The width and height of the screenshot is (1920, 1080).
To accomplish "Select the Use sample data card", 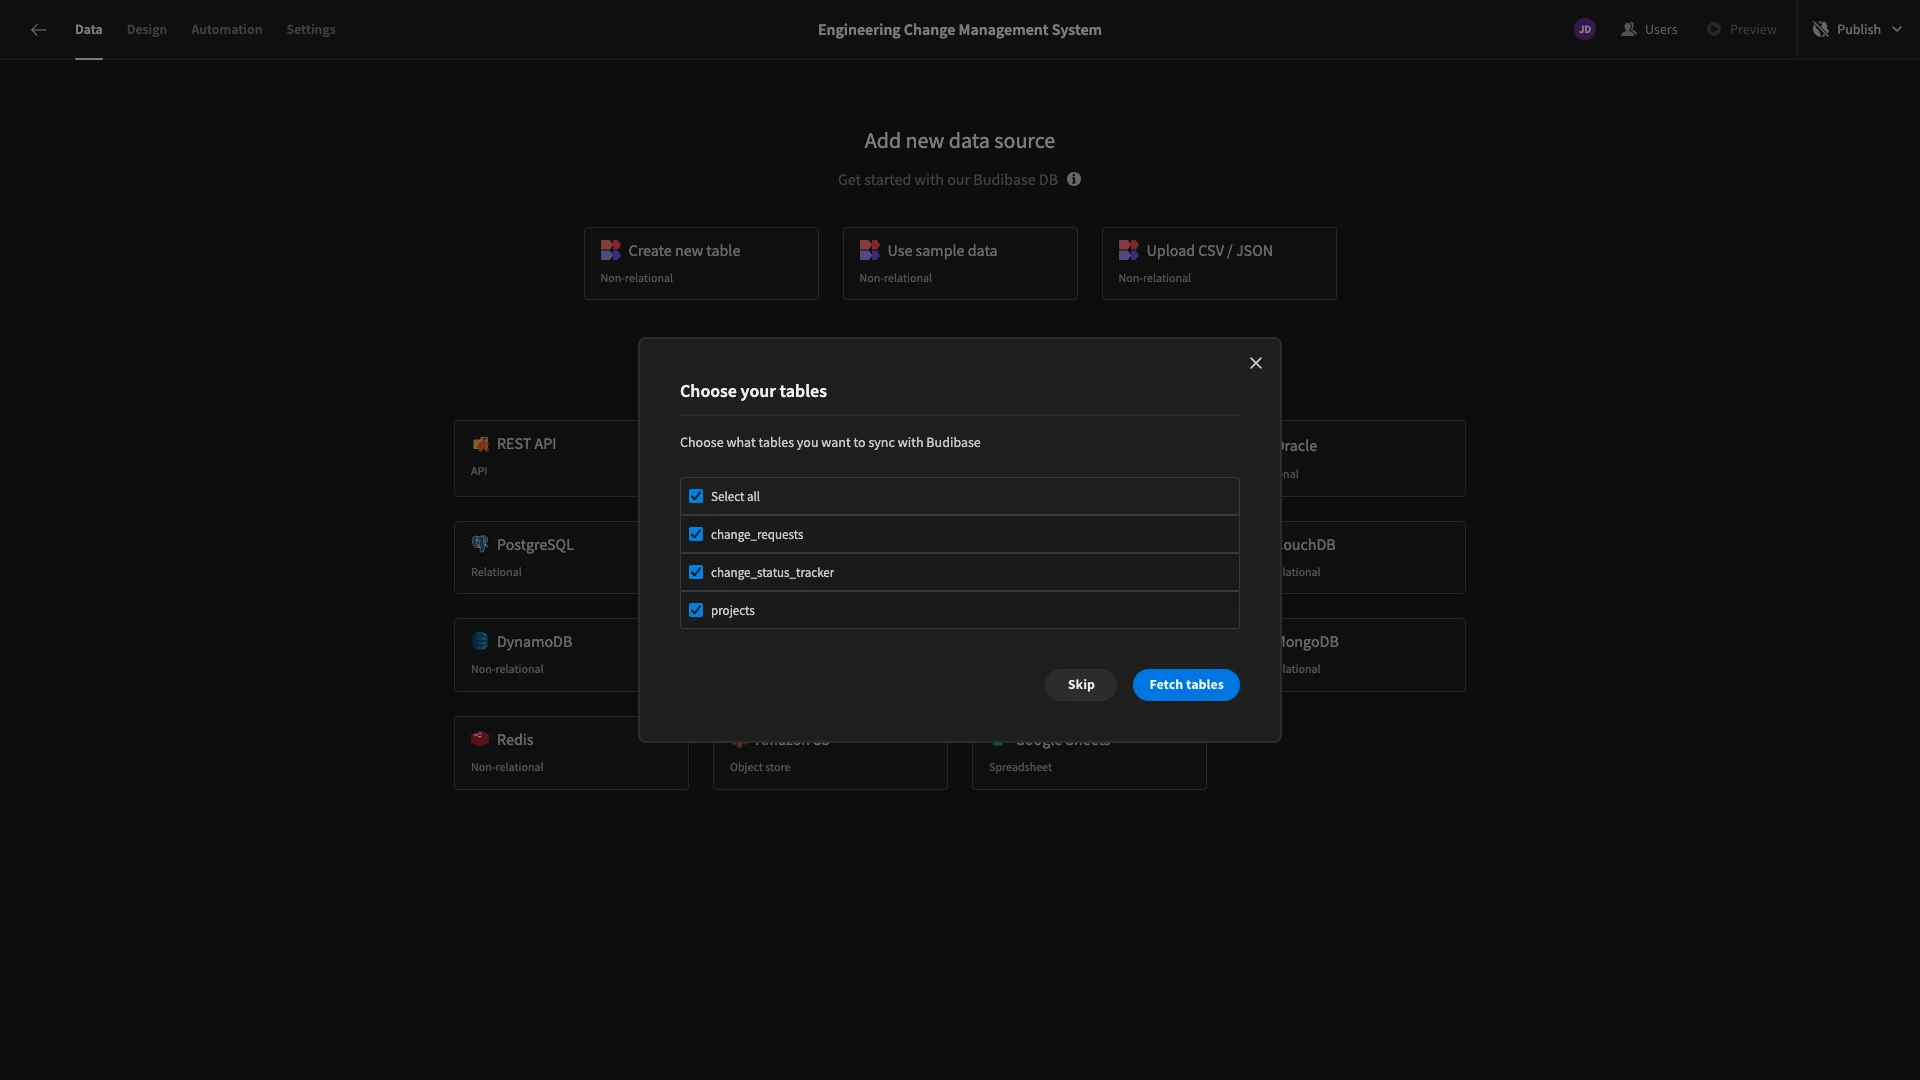I will [960, 263].
